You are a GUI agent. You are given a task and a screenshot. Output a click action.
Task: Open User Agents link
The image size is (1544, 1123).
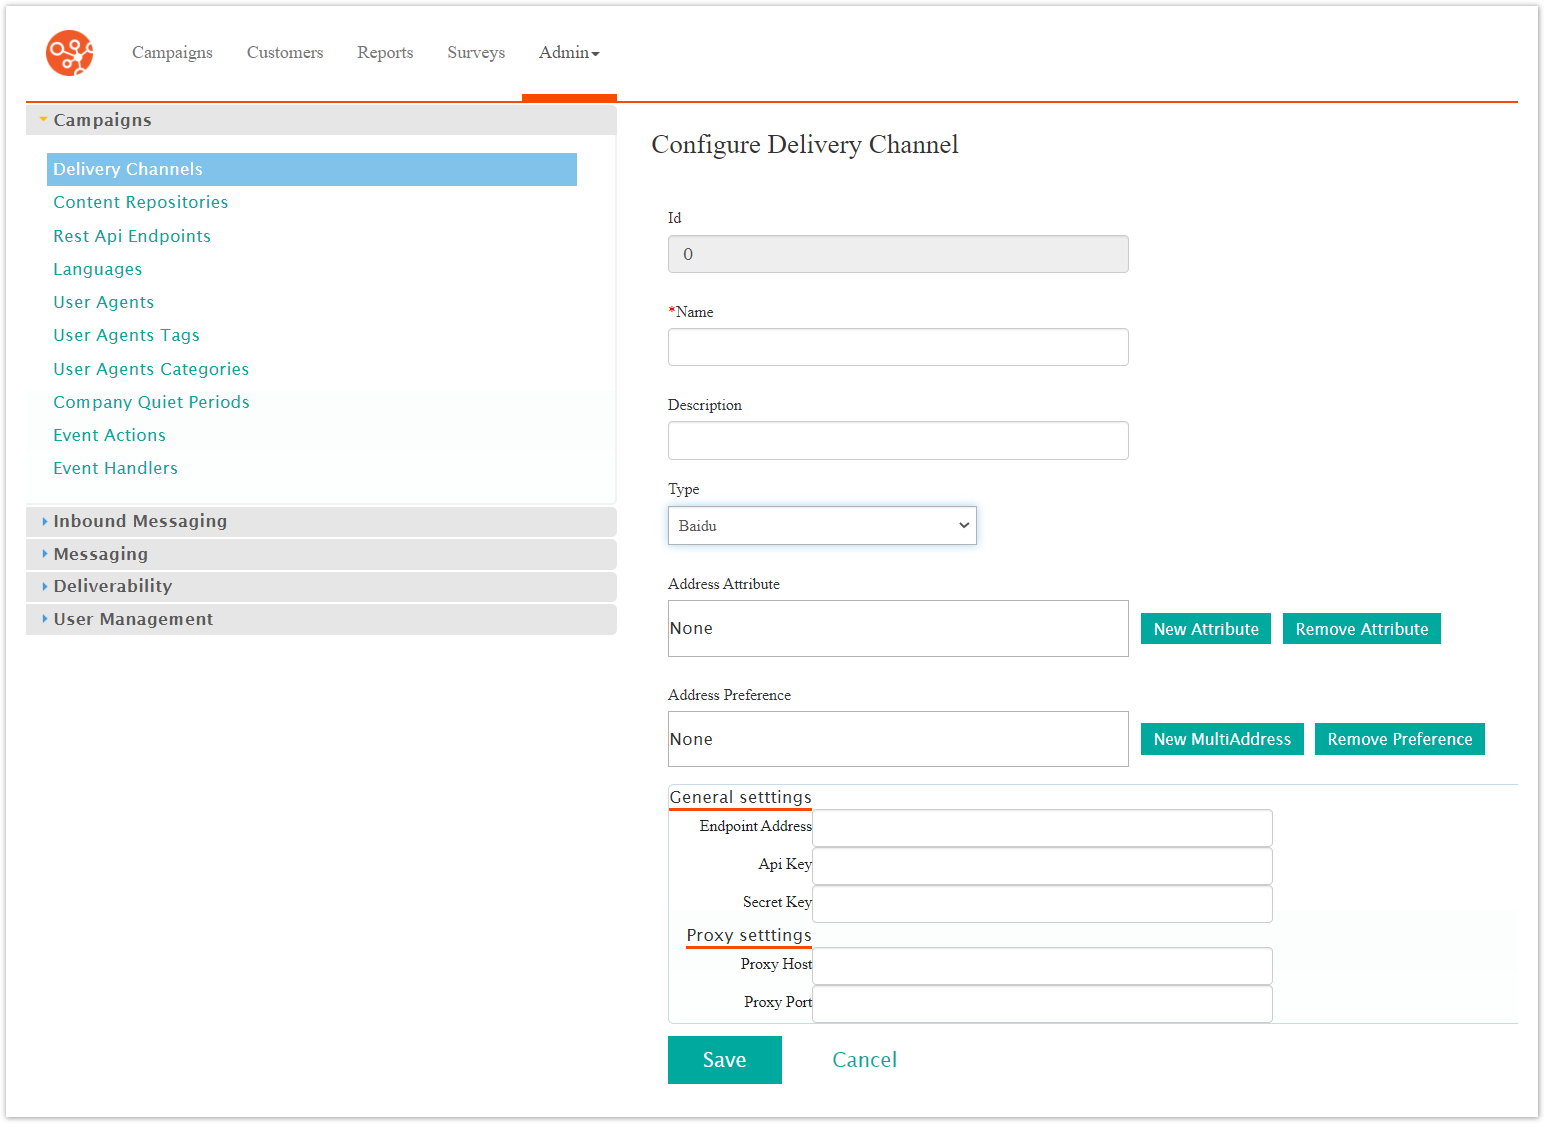[x=104, y=302]
